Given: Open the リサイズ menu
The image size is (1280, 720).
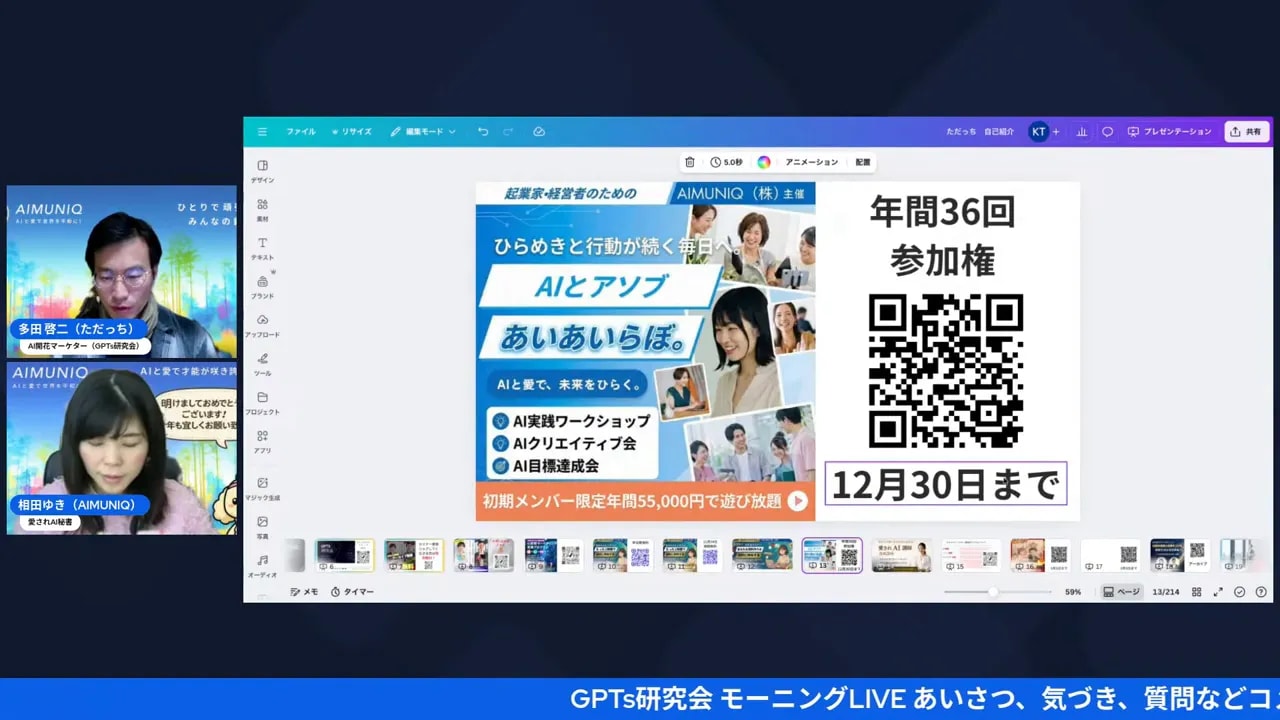Looking at the screenshot, I should pyautogui.click(x=352, y=132).
